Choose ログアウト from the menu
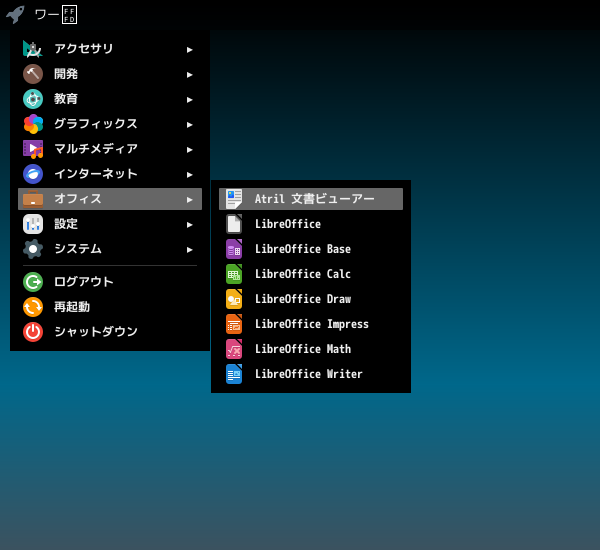 coord(110,282)
